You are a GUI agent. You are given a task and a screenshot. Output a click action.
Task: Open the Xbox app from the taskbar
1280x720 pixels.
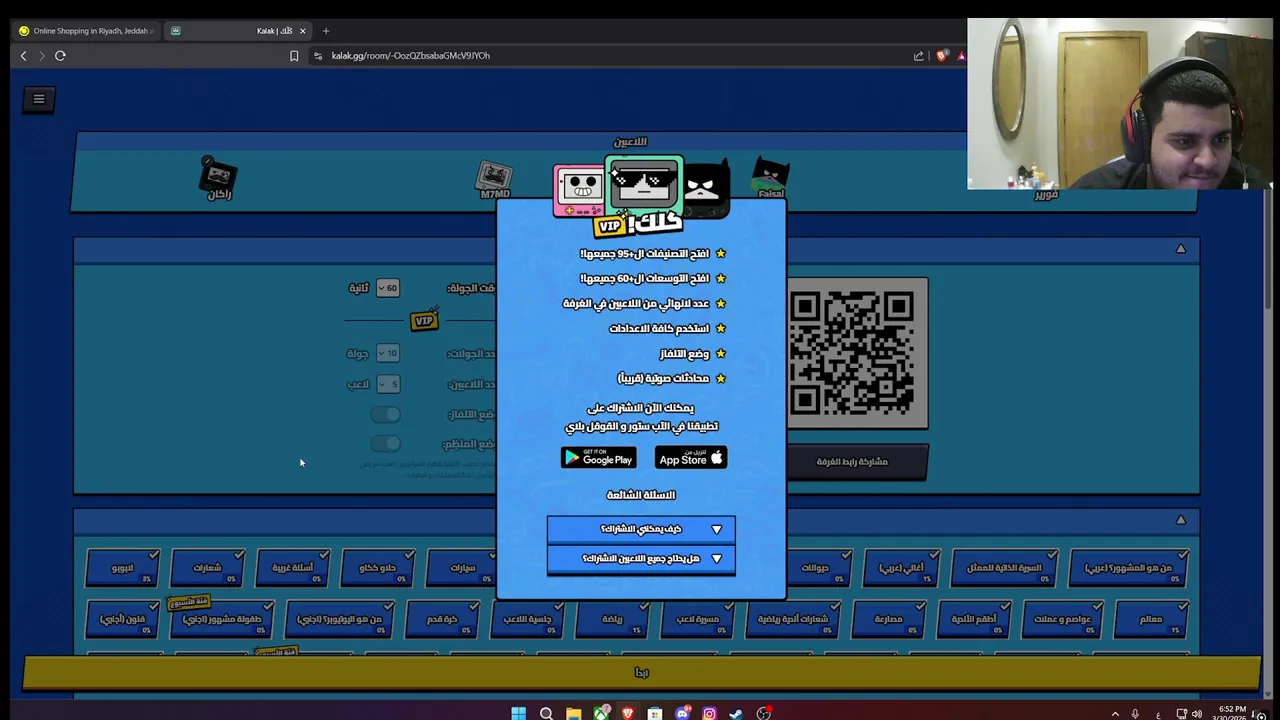600,713
